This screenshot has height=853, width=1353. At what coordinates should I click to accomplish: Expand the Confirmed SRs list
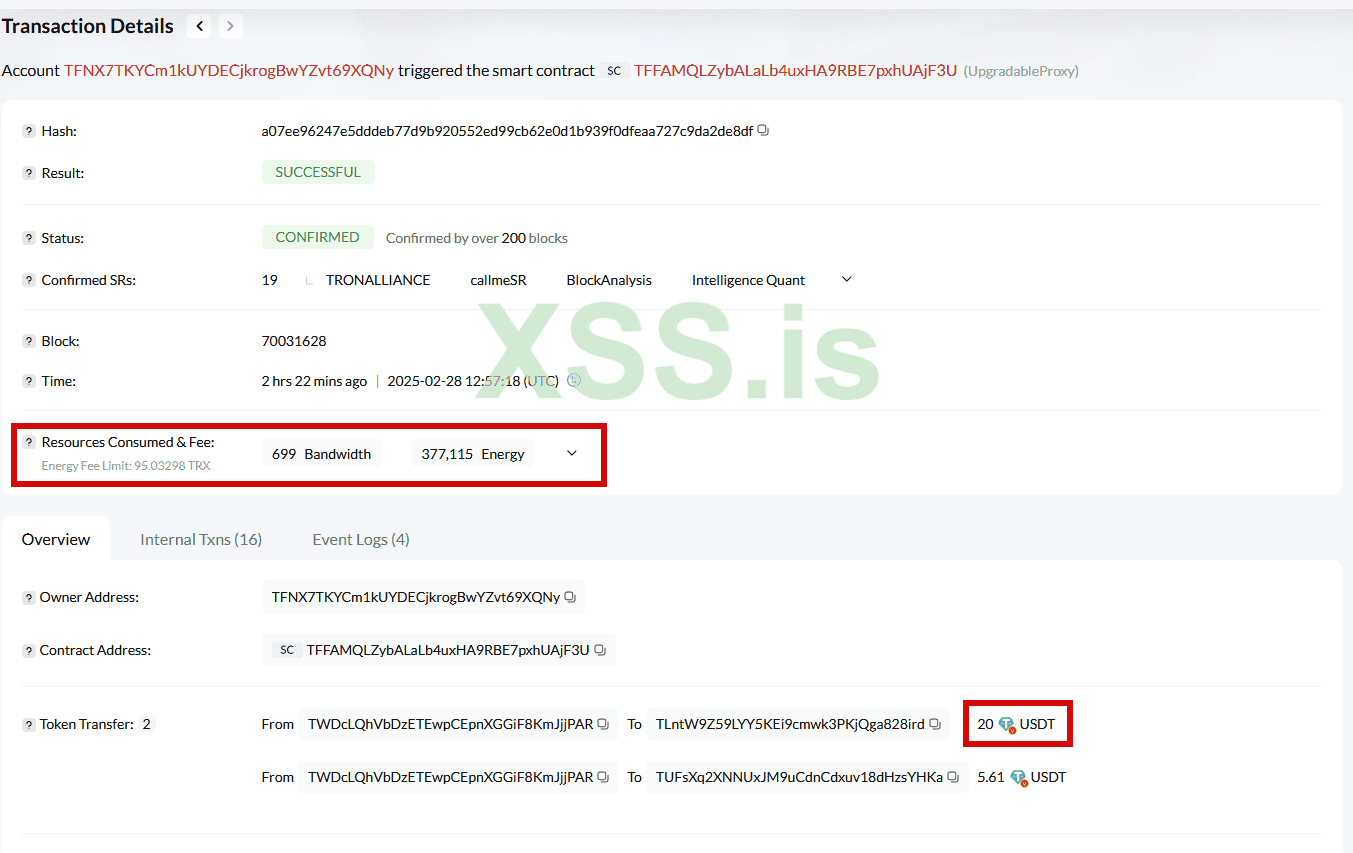pos(847,279)
